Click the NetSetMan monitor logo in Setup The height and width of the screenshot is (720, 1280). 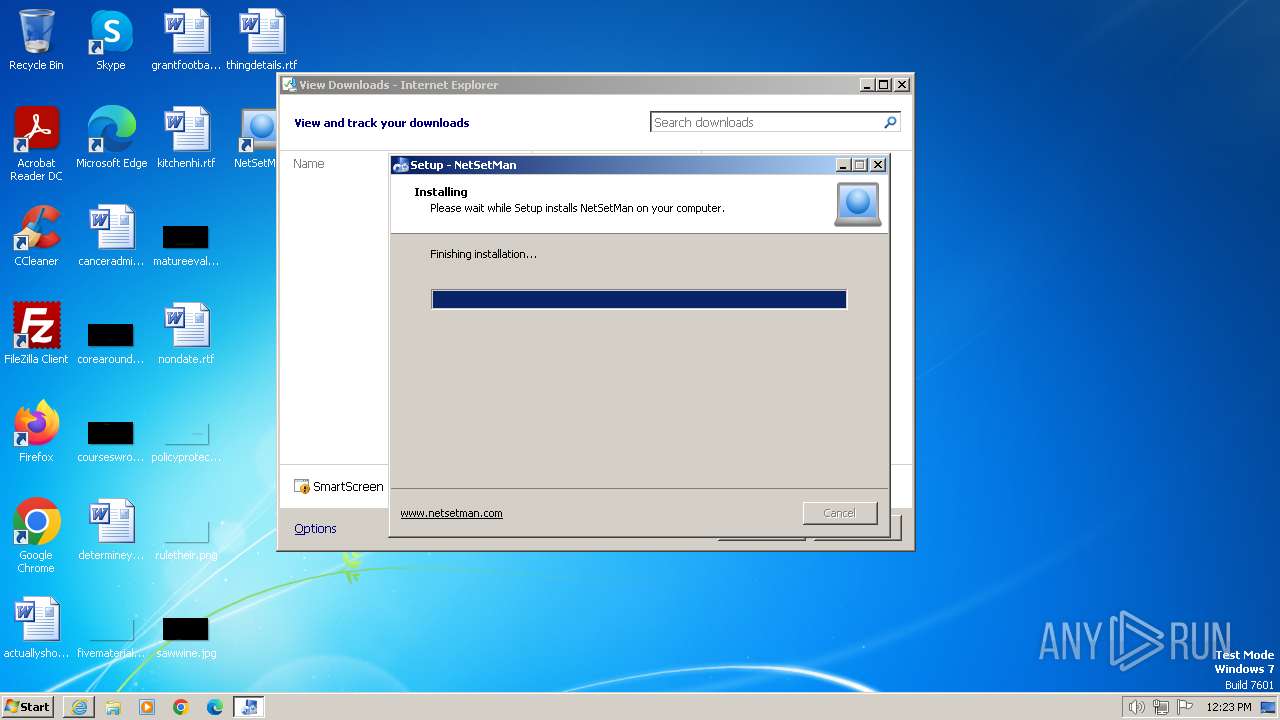tap(858, 204)
